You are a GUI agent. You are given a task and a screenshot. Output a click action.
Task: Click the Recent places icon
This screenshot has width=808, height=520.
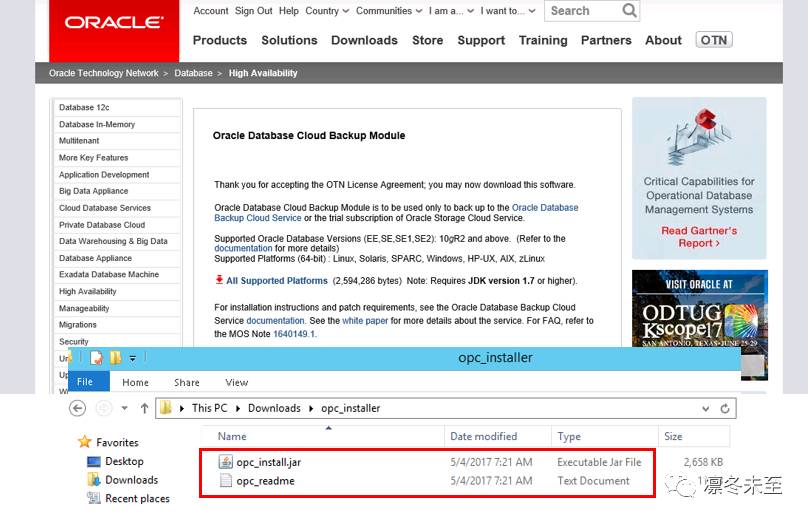pyautogui.click(x=94, y=498)
